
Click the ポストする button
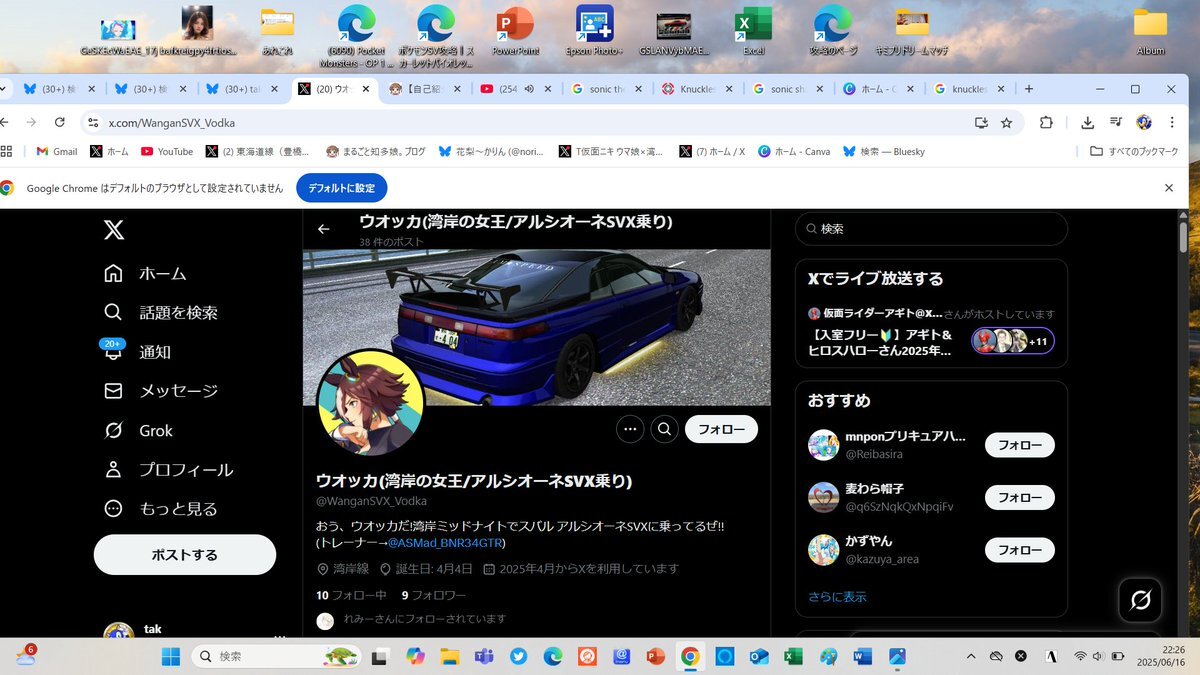[x=185, y=554]
